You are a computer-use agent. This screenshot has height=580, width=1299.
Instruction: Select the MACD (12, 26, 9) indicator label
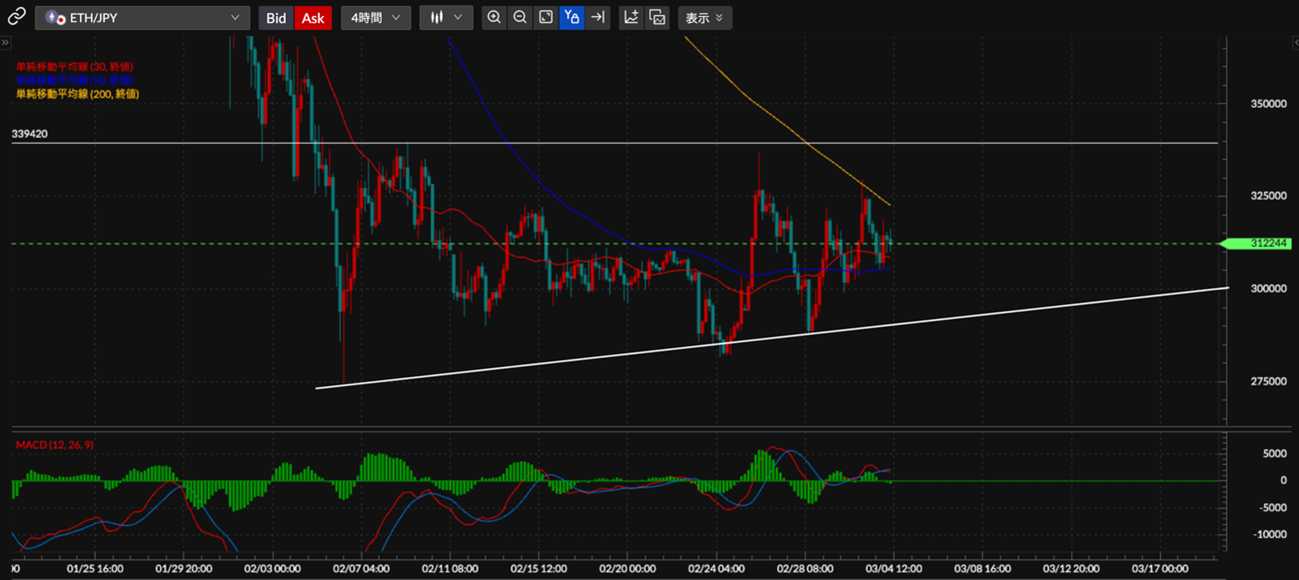[57, 444]
